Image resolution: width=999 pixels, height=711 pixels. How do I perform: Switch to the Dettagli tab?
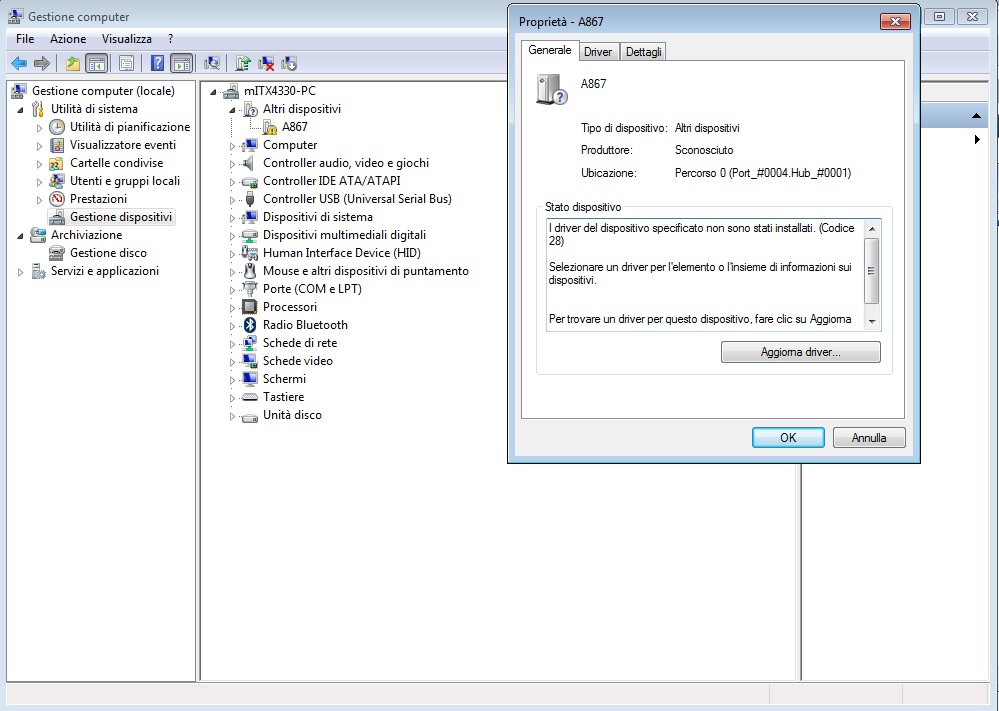643,52
